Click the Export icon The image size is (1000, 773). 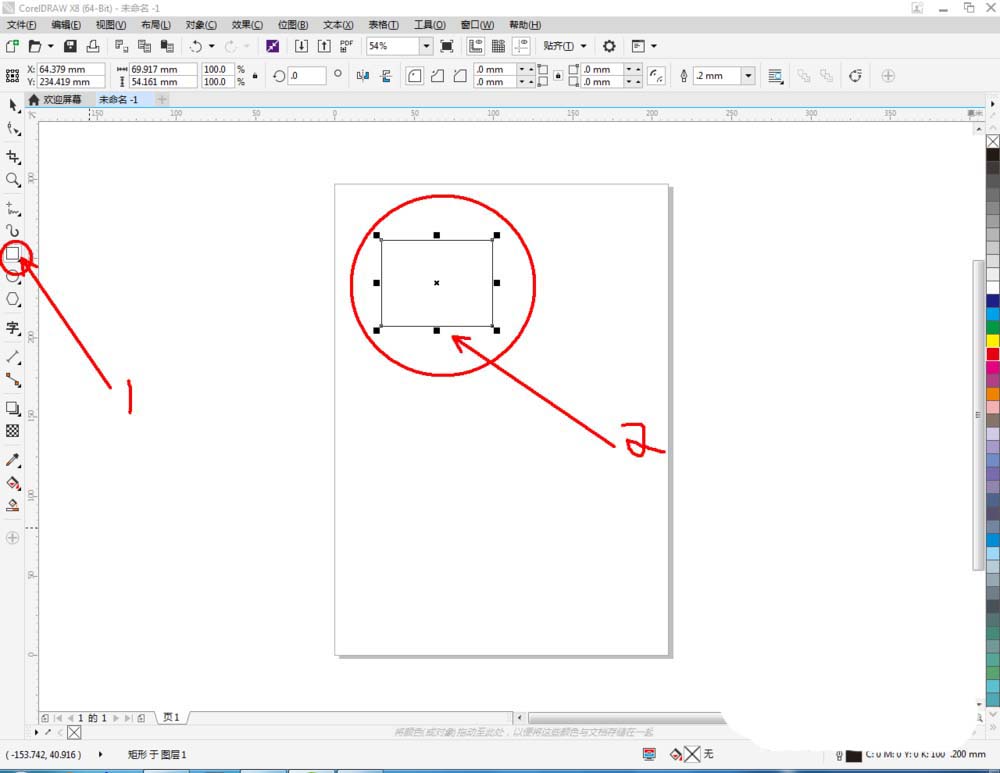pos(324,46)
